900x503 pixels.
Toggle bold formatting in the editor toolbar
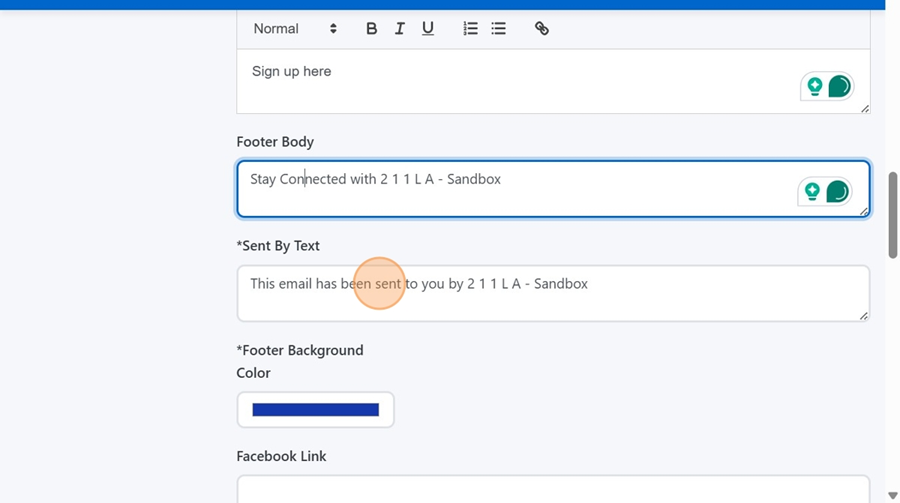pos(371,29)
